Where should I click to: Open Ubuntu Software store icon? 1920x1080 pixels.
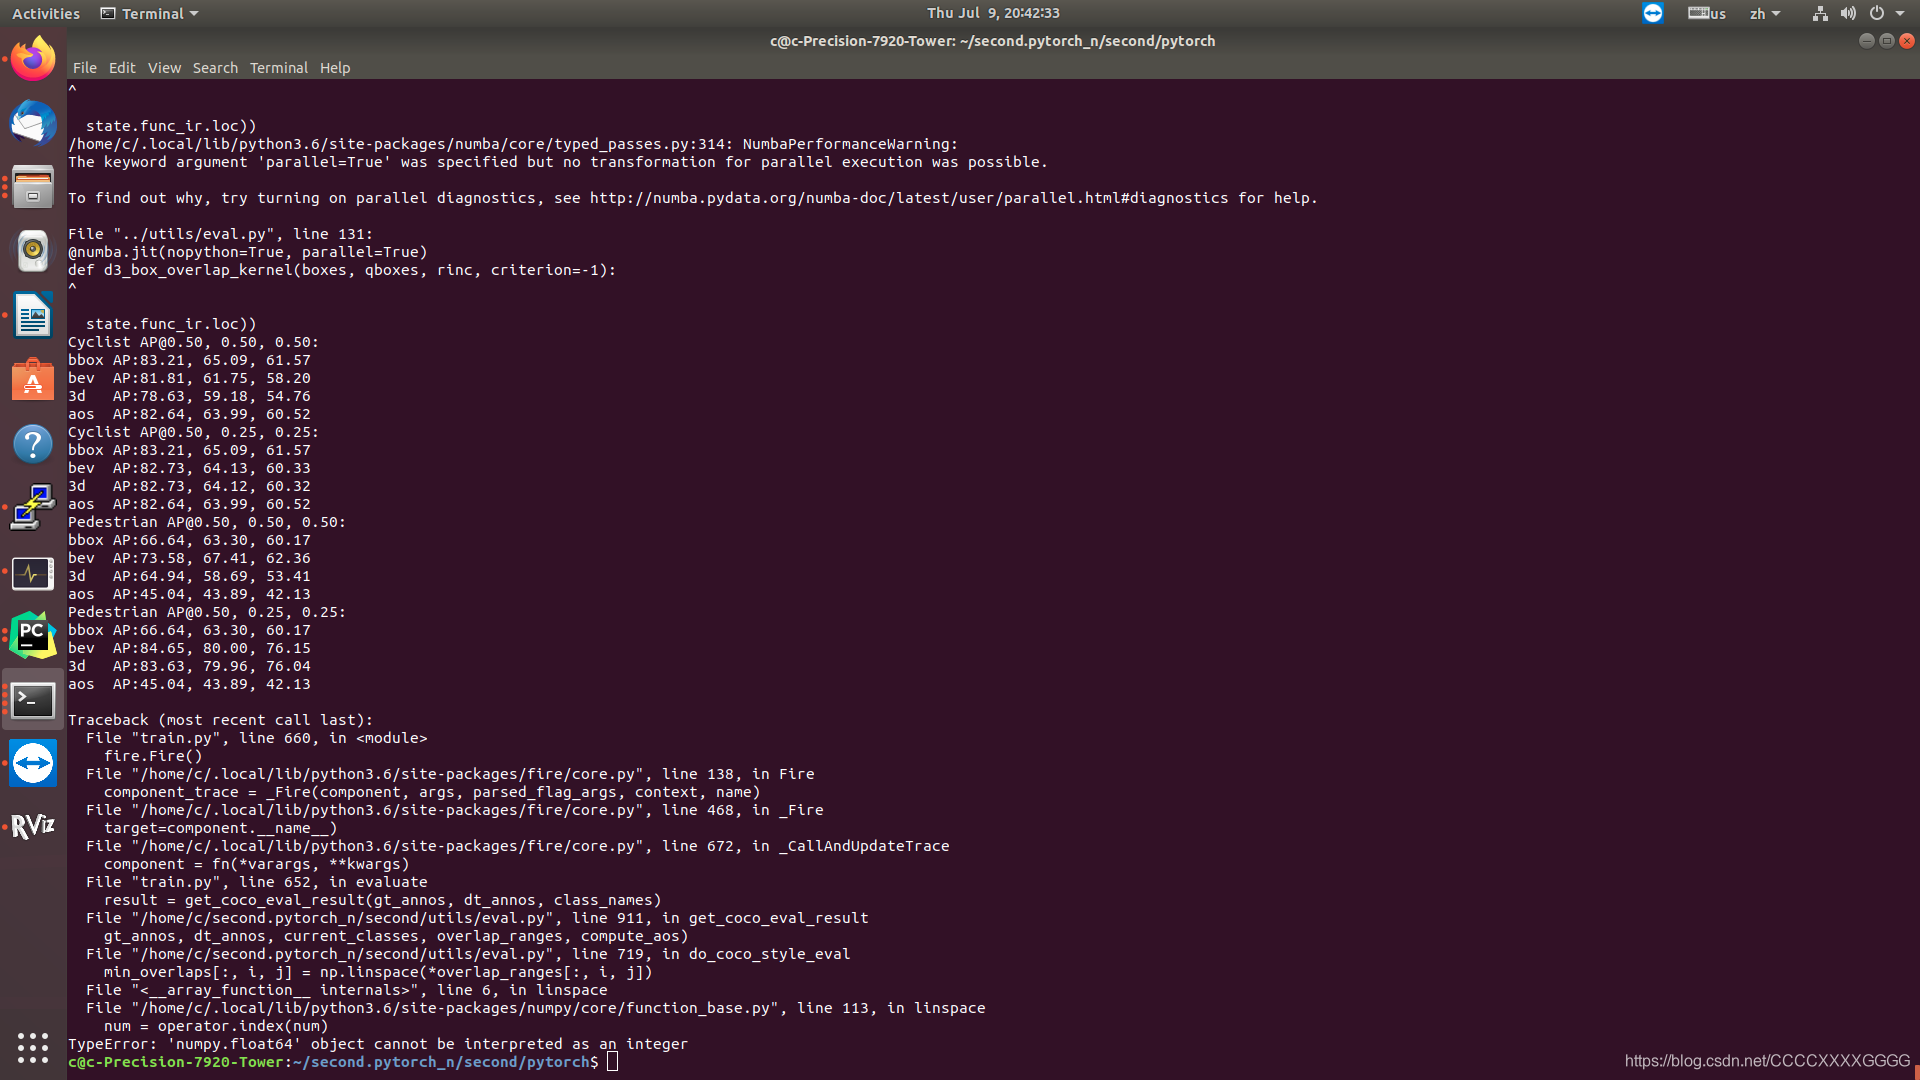coord(33,380)
